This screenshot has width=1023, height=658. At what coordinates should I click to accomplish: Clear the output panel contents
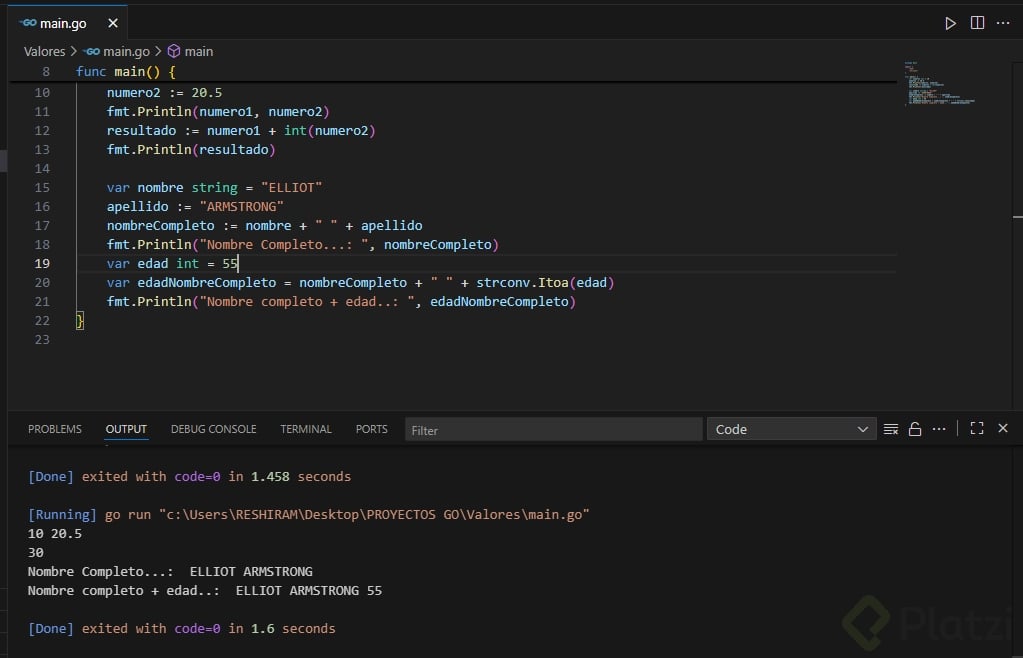pos(890,429)
